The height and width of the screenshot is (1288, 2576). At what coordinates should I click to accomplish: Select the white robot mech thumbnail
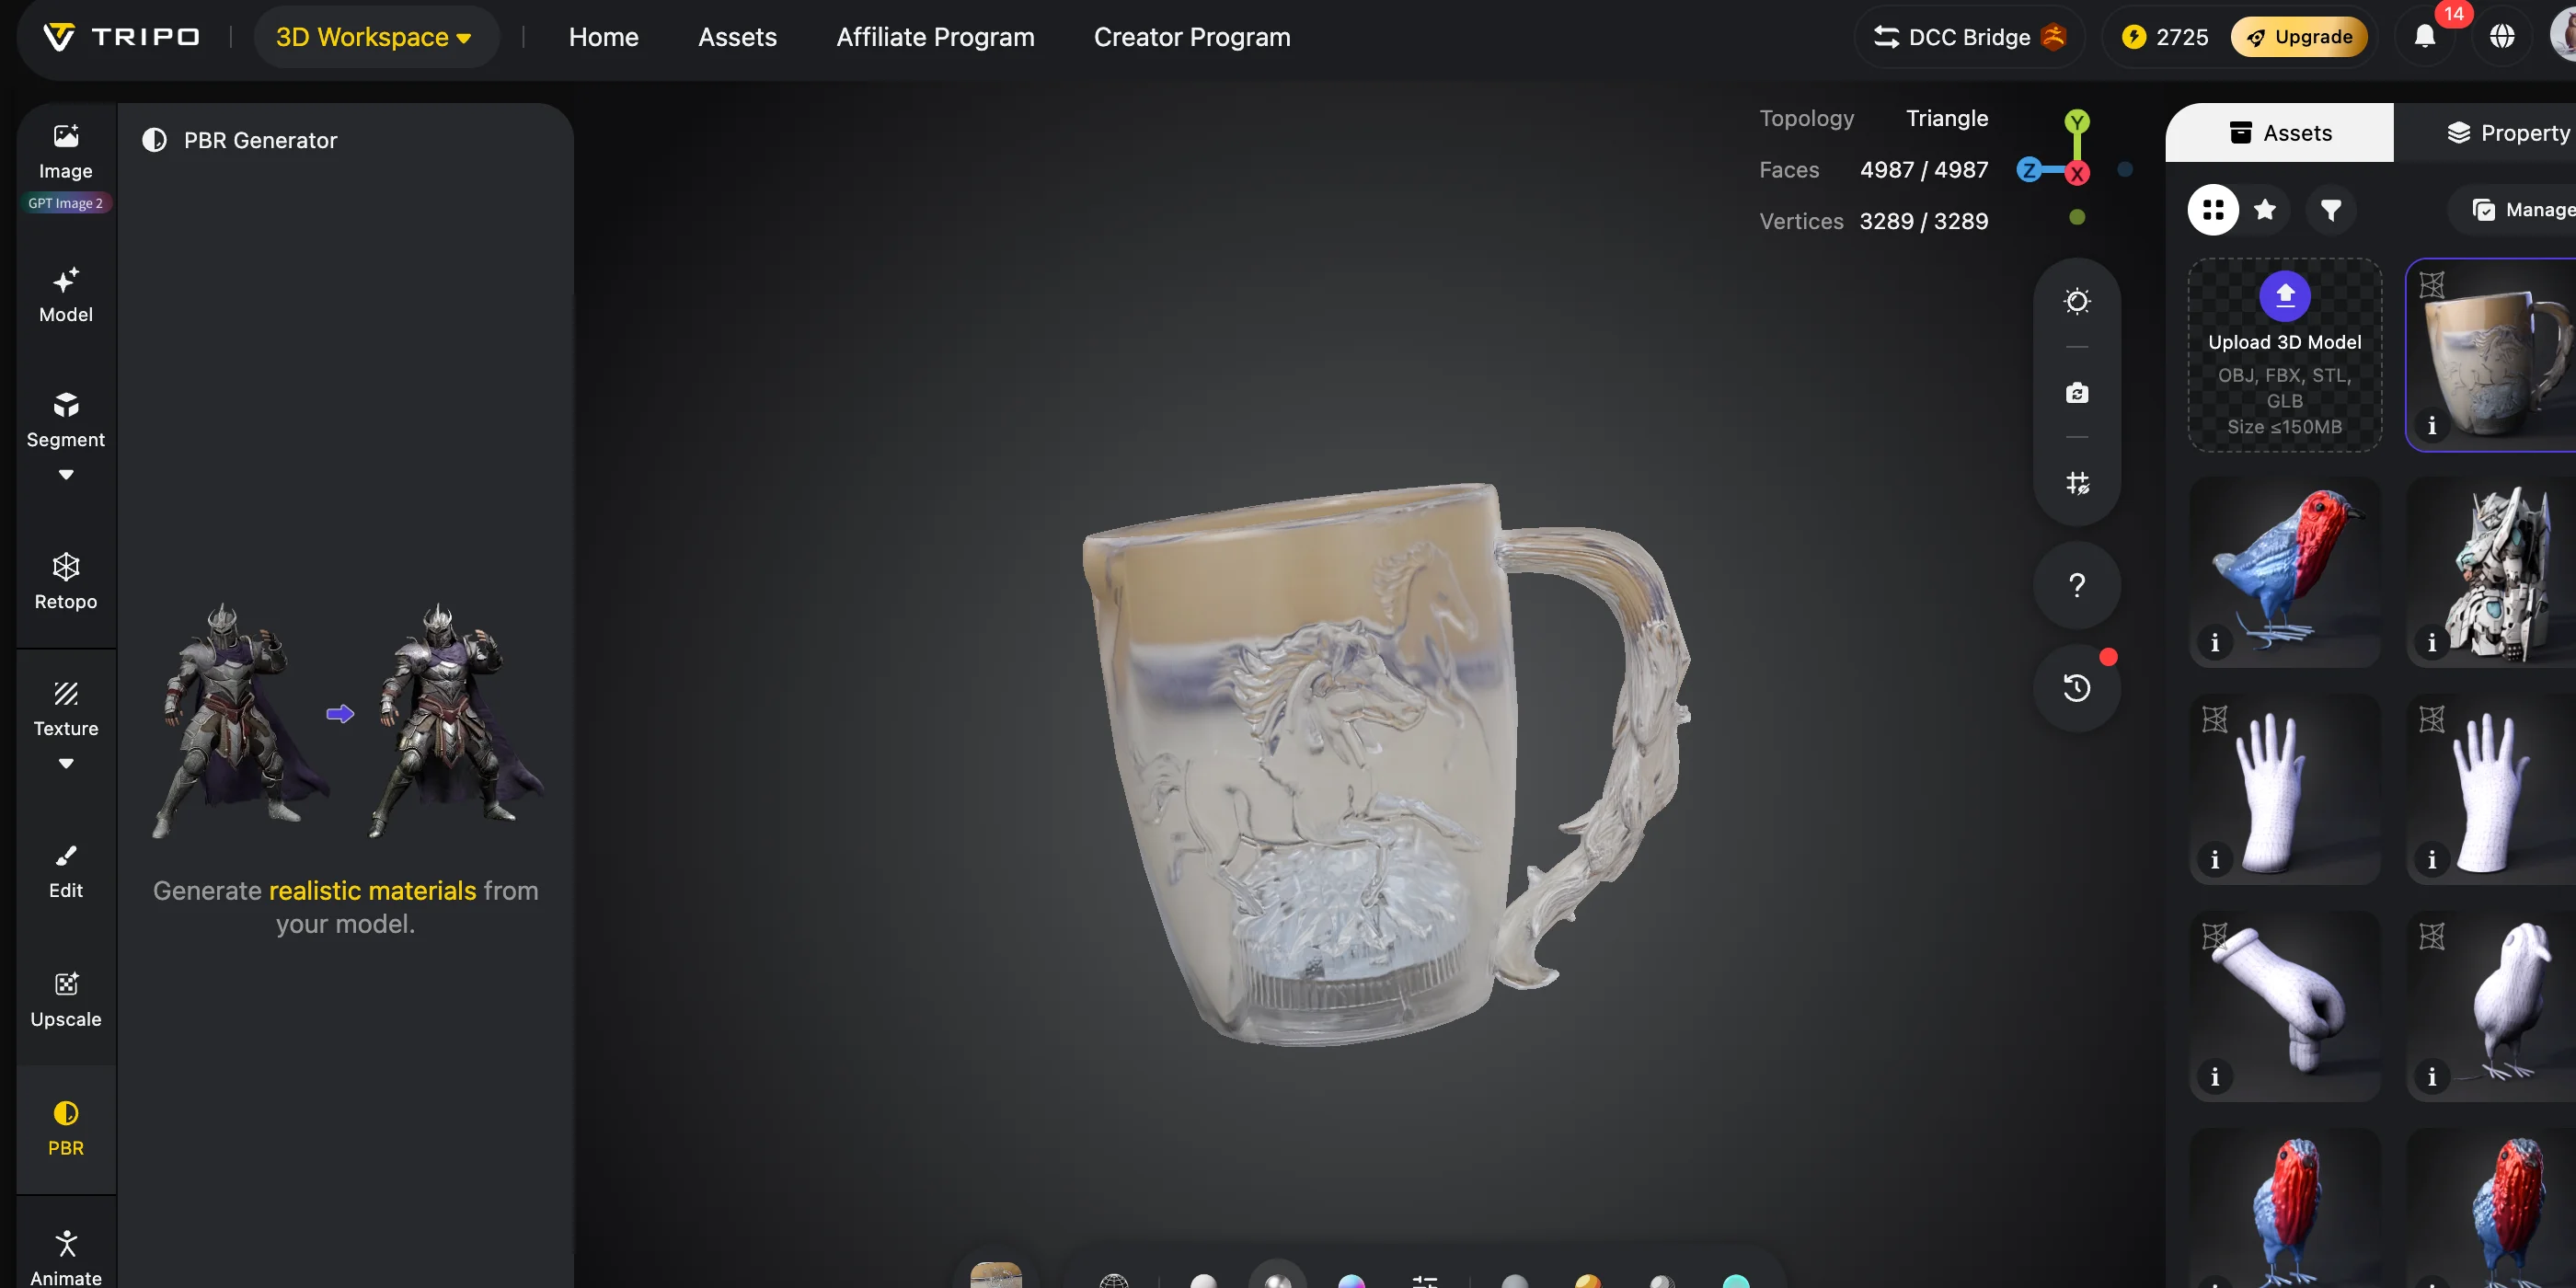tap(2492, 572)
